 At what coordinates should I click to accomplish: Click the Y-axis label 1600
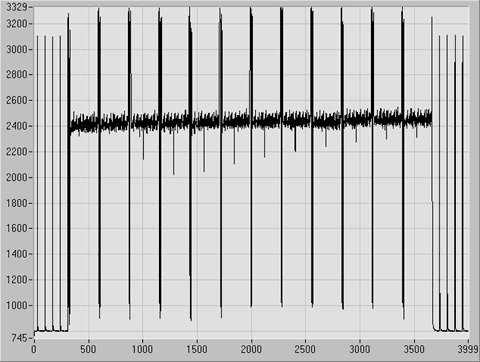17,228
